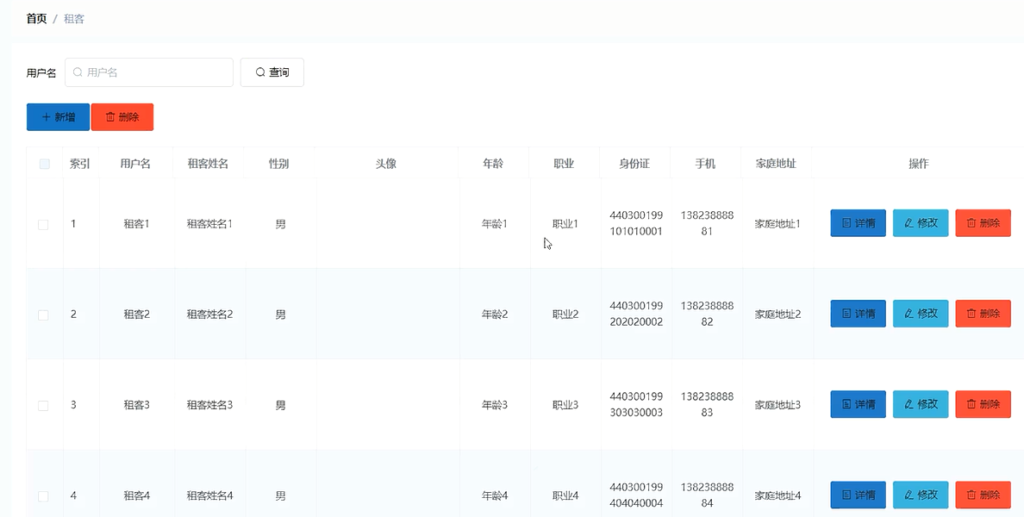
Task: Click the 性别 column header
Action: [279, 164]
